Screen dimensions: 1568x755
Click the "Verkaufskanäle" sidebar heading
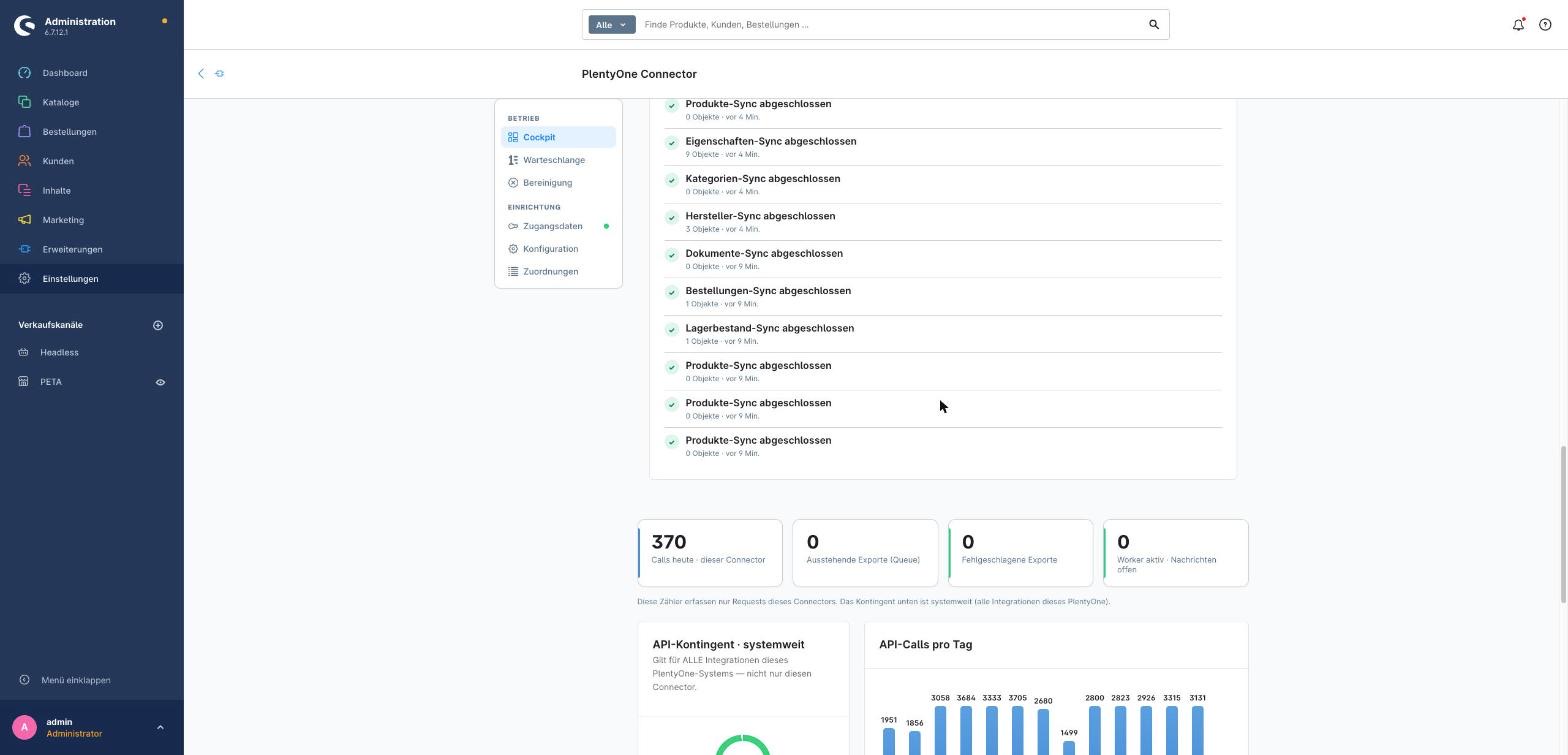point(50,325)
